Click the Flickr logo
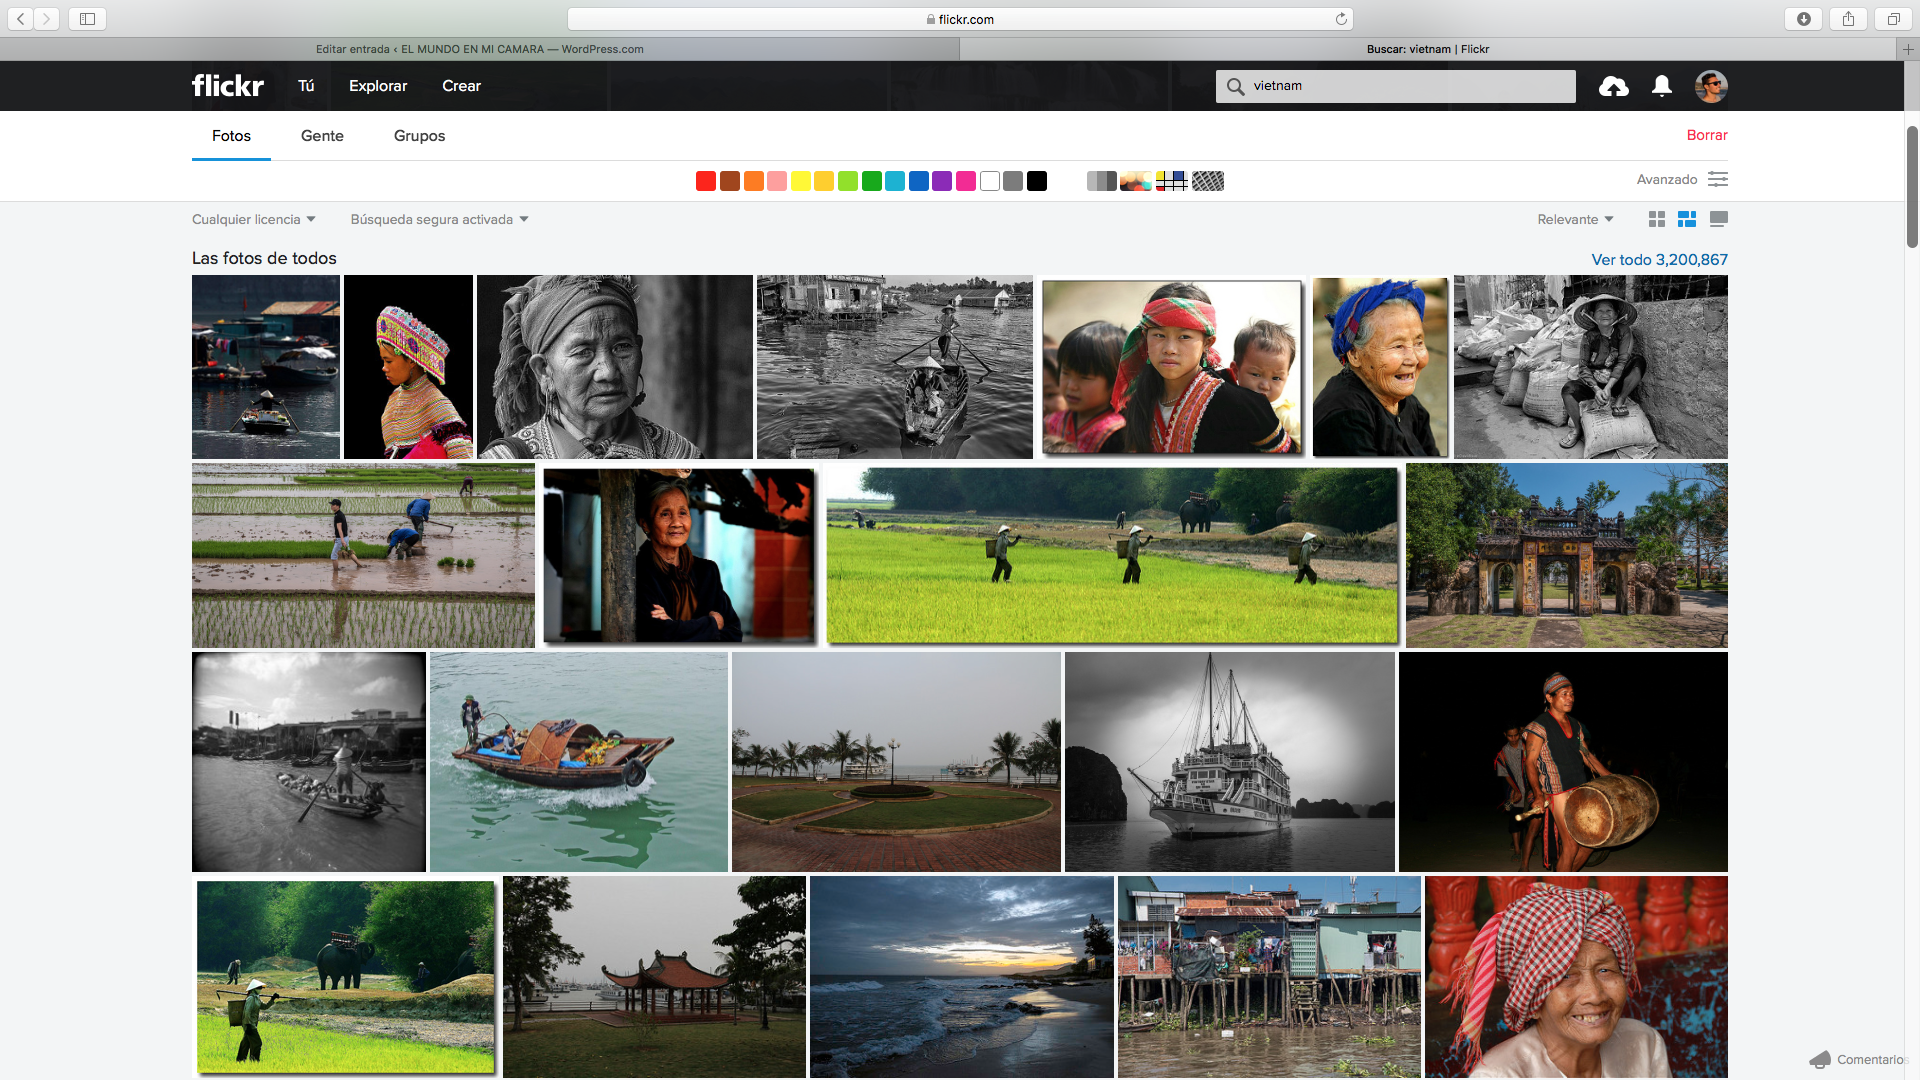 point(228,86)
